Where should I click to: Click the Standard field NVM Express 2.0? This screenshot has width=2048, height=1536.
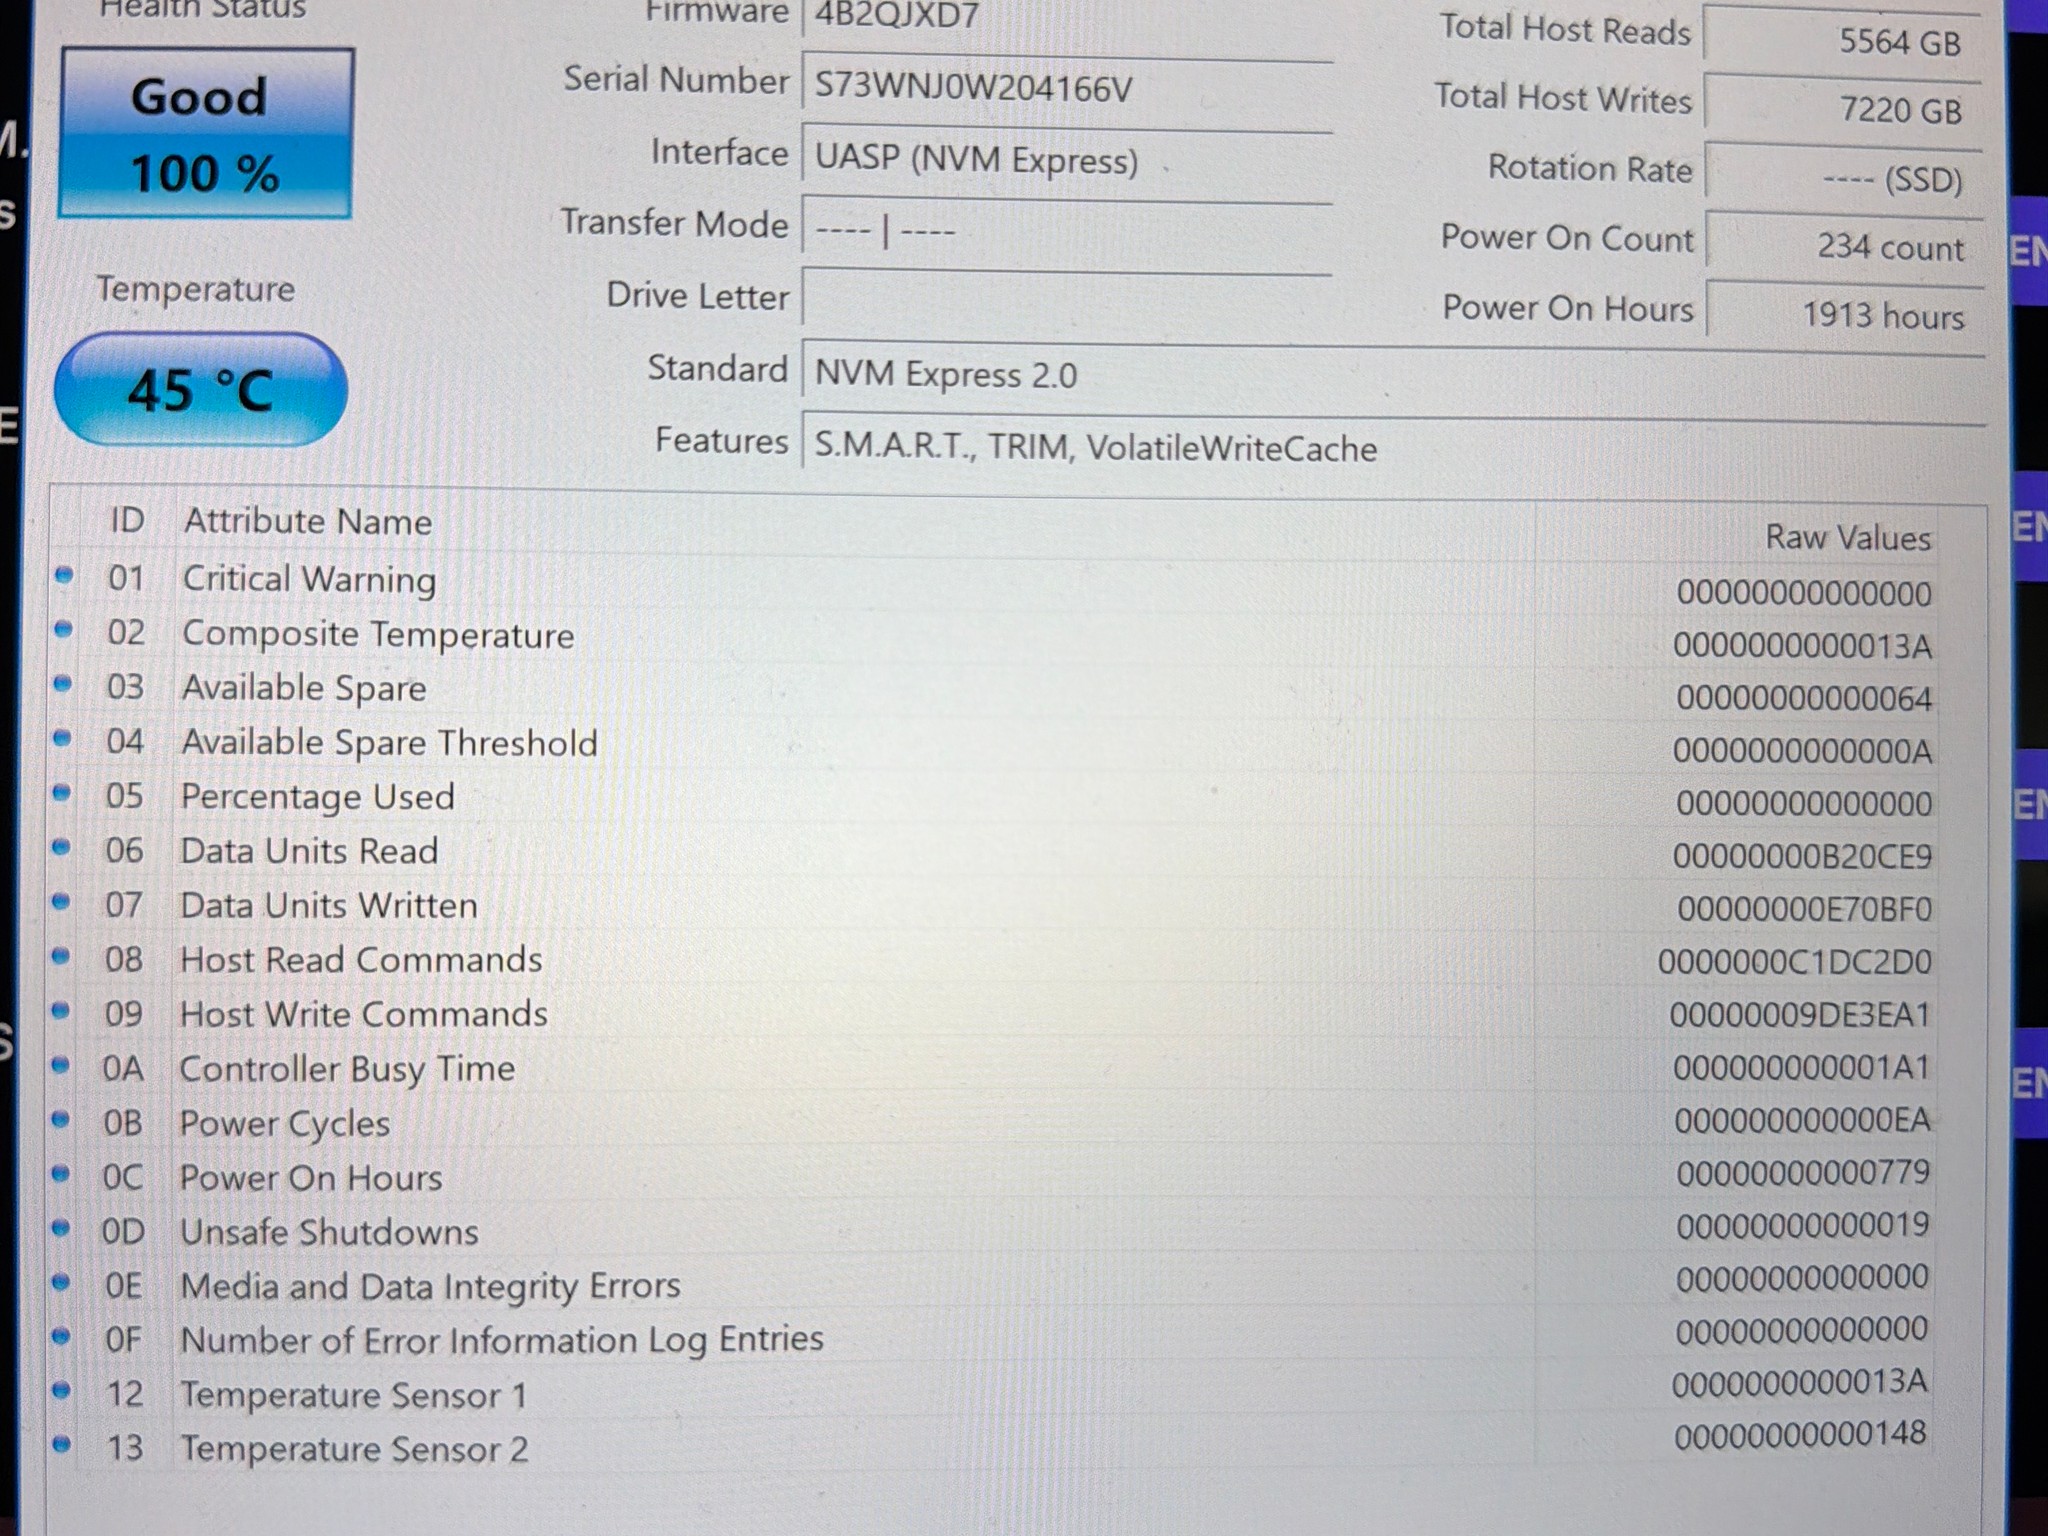1393,374
